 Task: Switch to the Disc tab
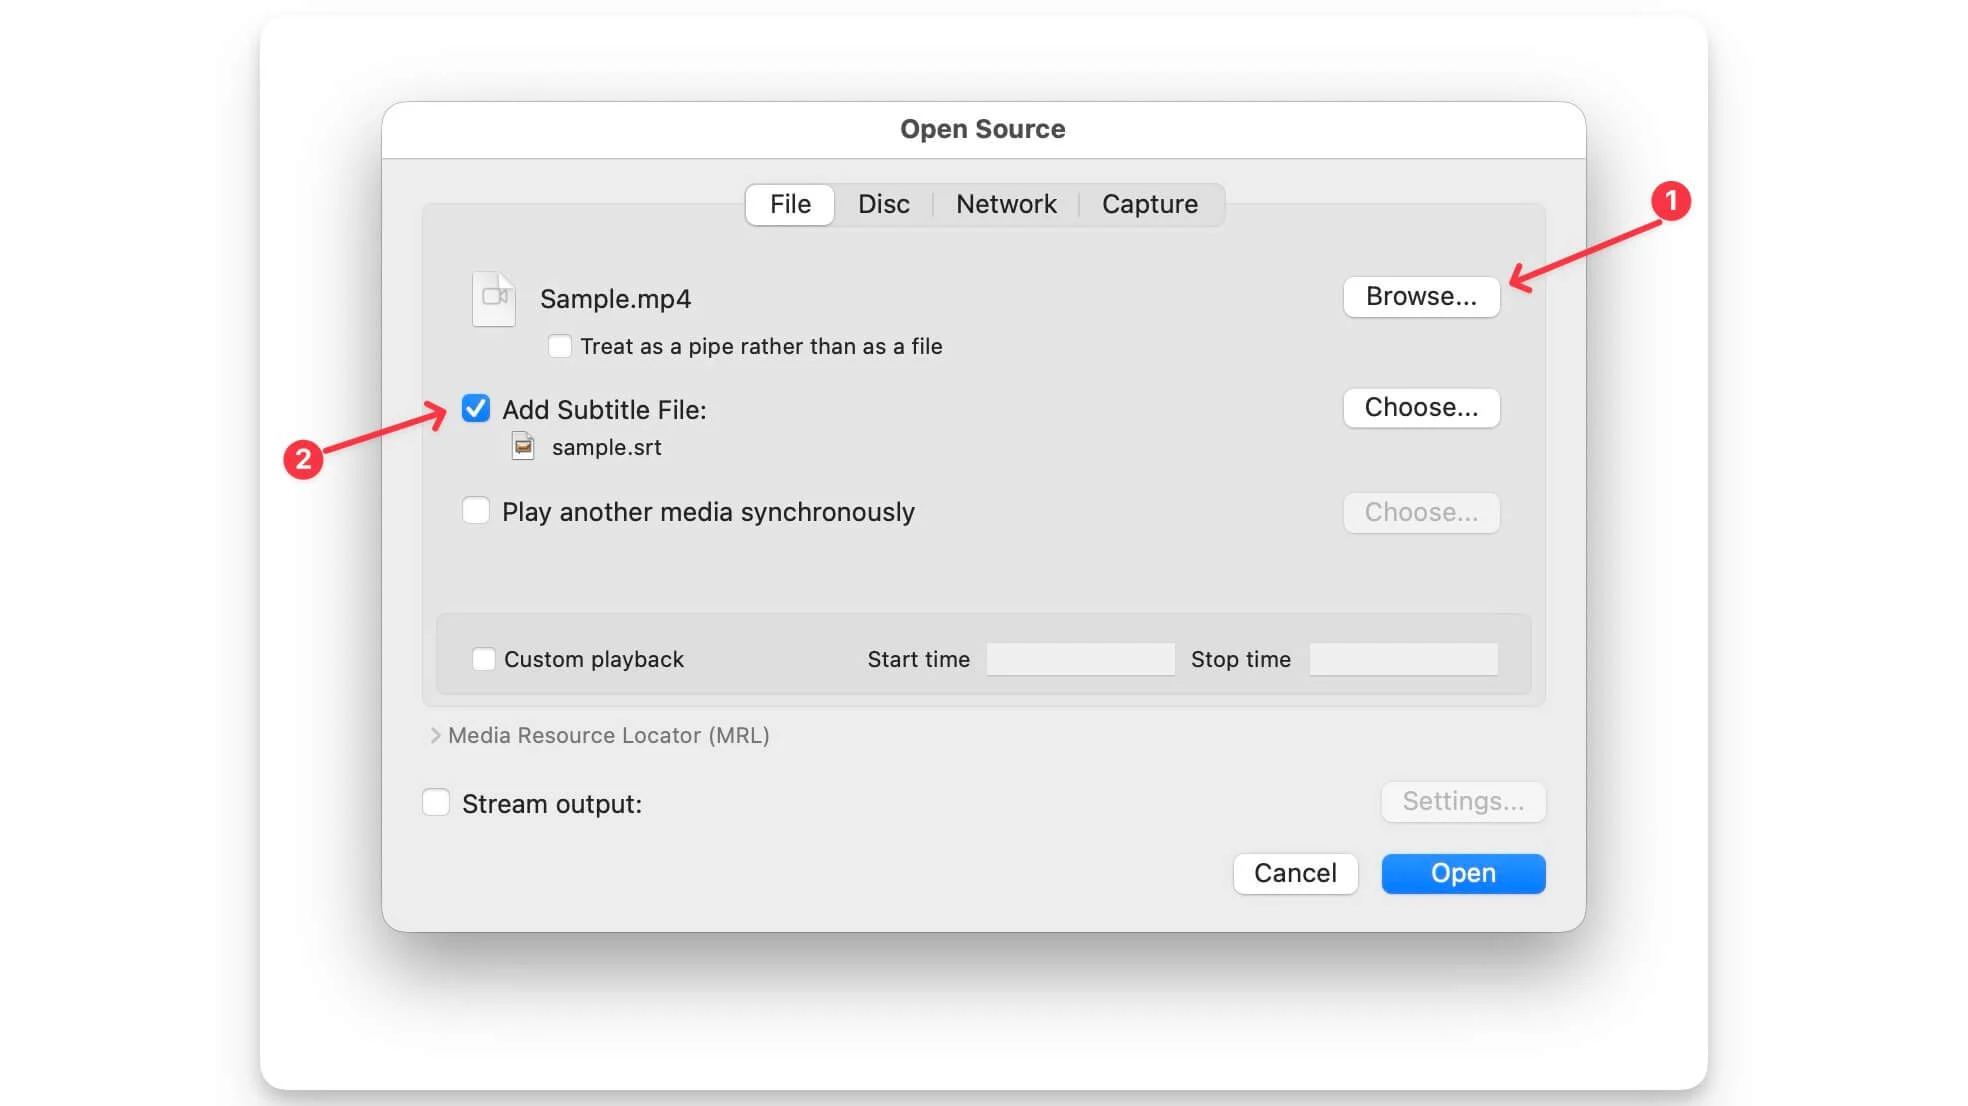(883, 204)
